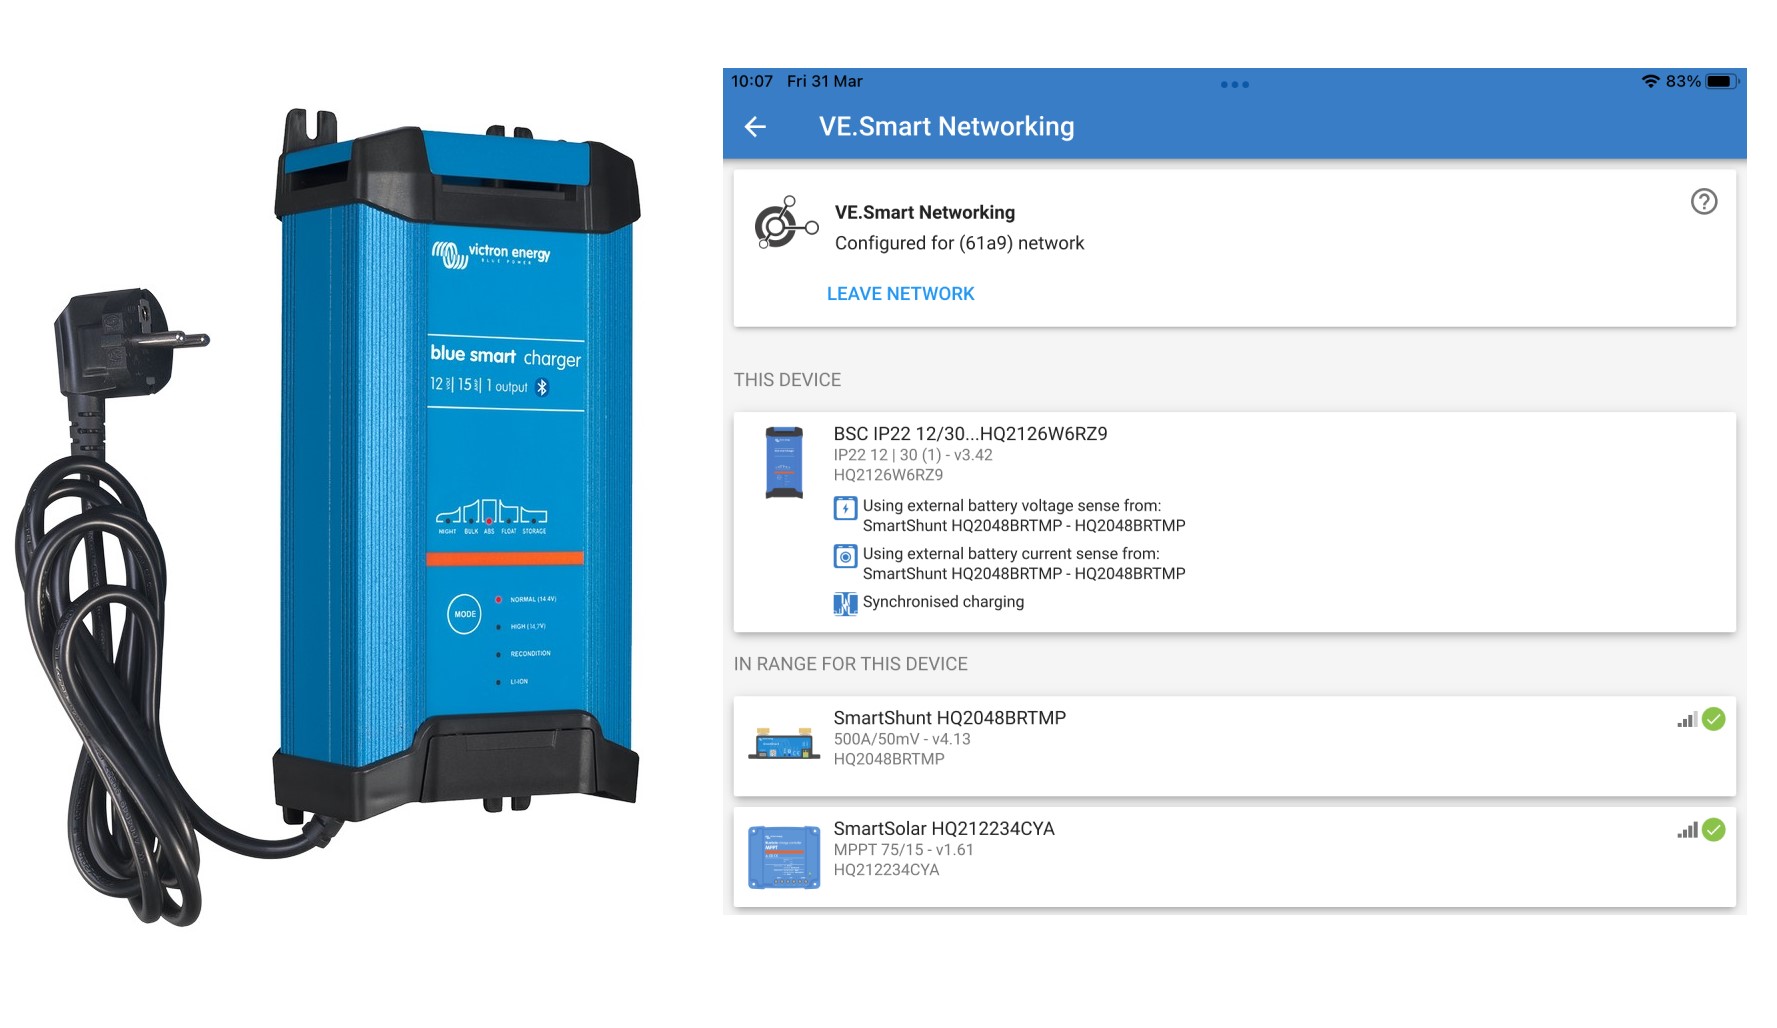Go back using the arrow icon
Screen dimensions: 1777x1028
[755, 126]
